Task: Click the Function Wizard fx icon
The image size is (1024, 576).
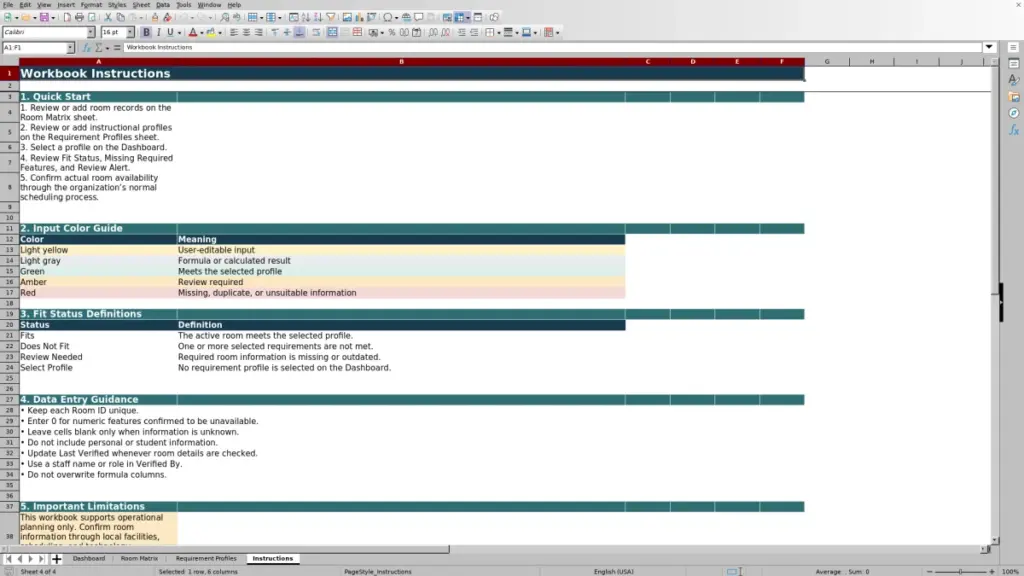Action: [x=86, y=48]
